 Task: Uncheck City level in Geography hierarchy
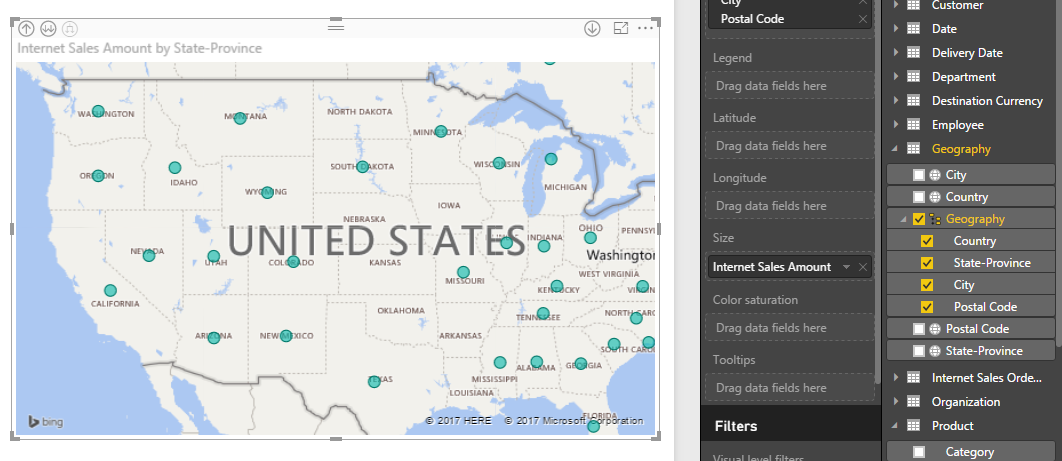(927, 285)
